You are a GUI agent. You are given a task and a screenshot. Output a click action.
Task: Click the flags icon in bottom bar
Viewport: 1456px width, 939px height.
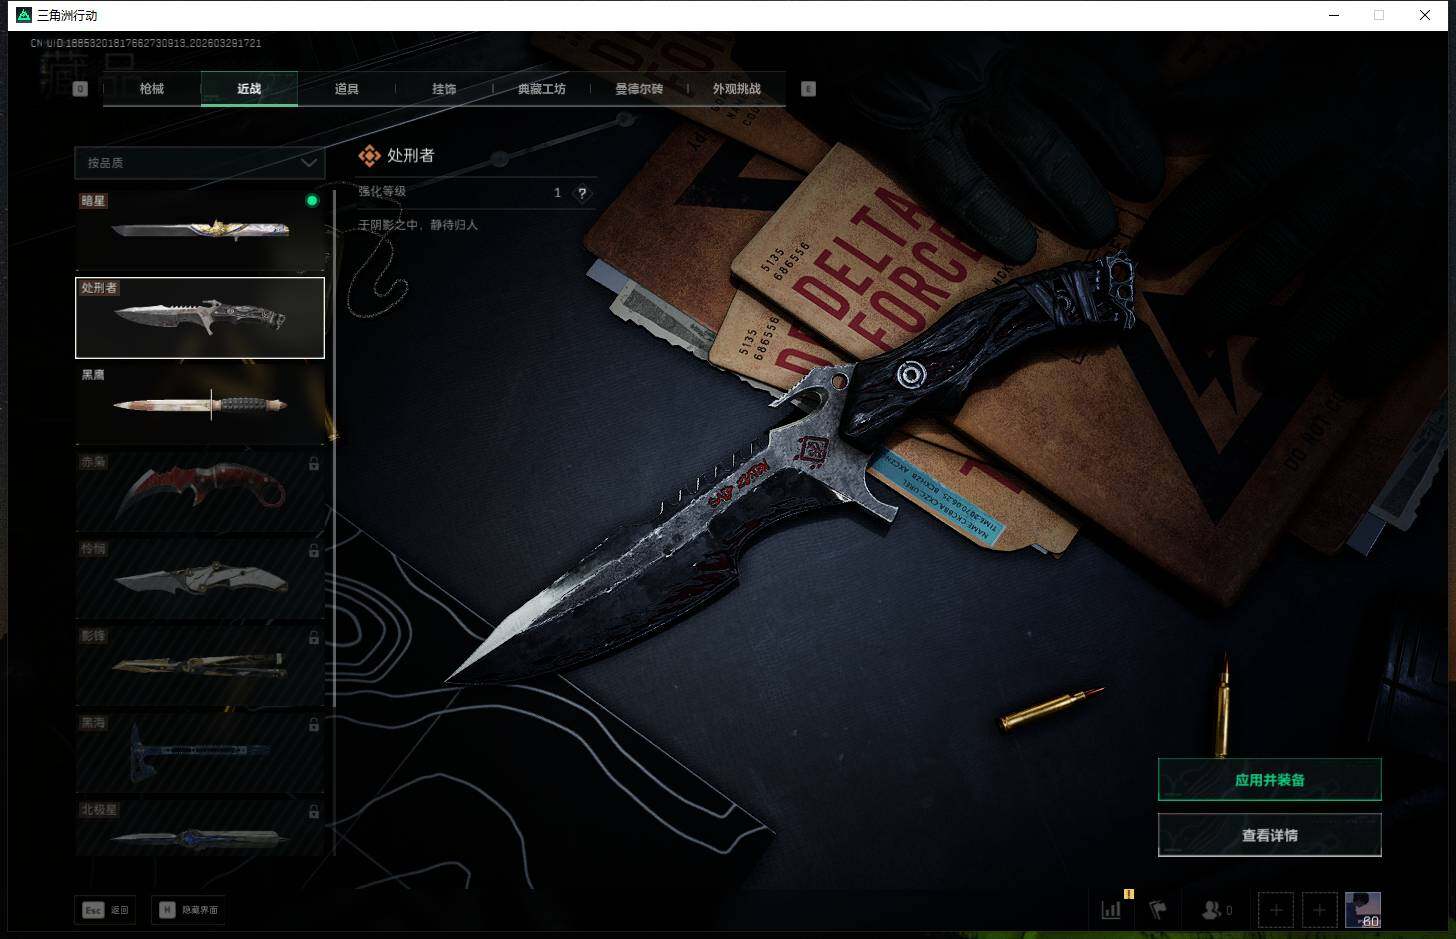point(1158,909)
